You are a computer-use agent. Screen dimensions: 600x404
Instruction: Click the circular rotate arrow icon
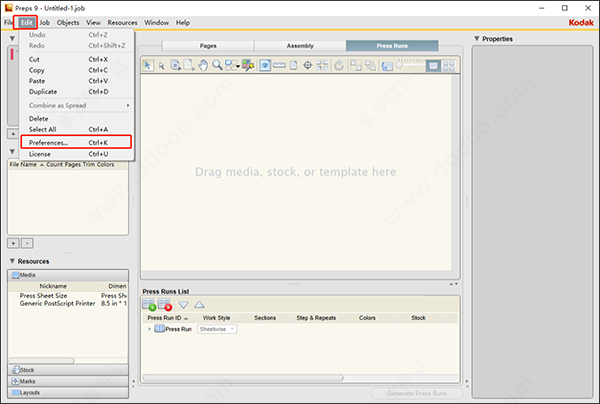[339, 65]
